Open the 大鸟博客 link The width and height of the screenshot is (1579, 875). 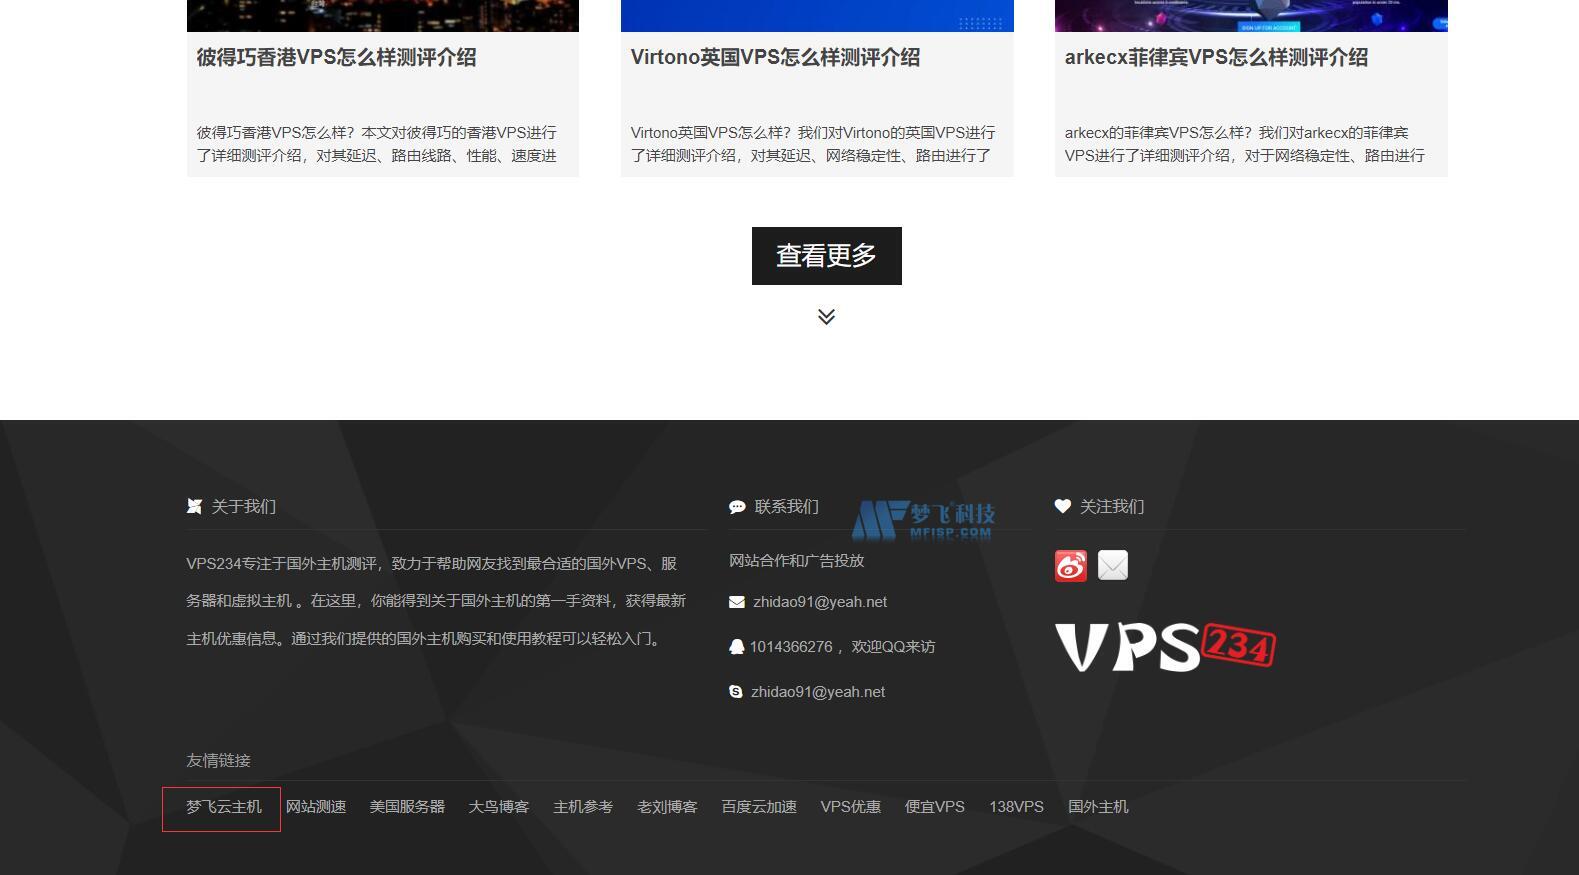tap(499, 807)
